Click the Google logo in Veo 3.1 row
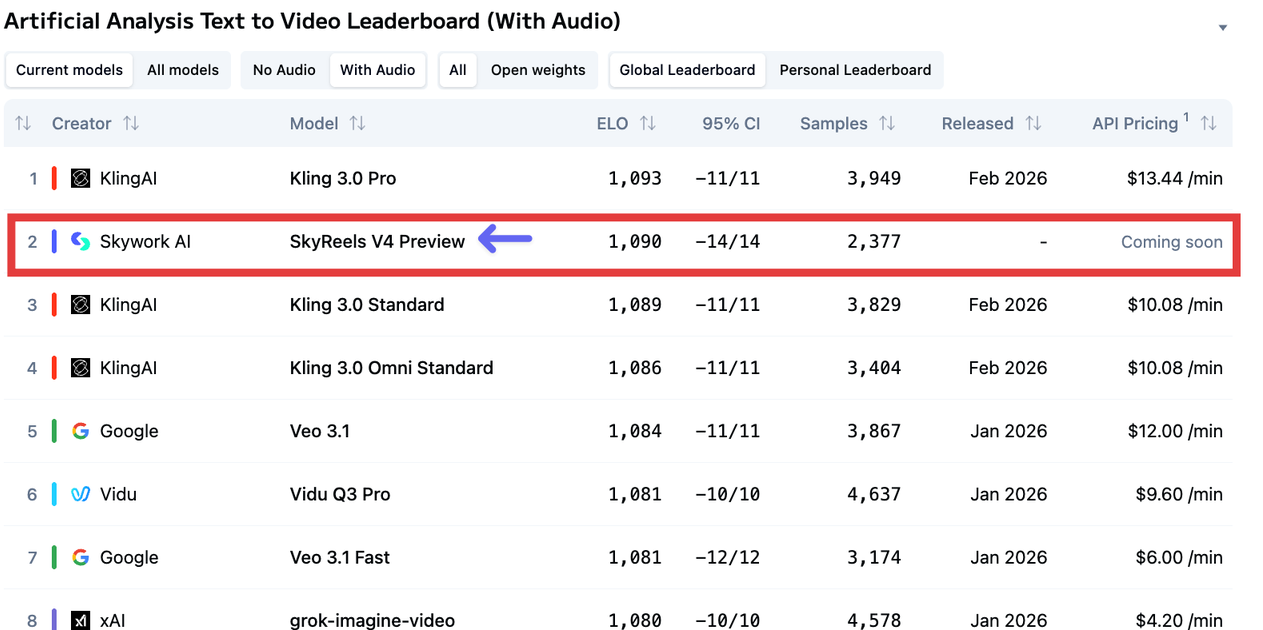Screen dimensions: 1263x630 pyautogui.click(x=81, y=431)
